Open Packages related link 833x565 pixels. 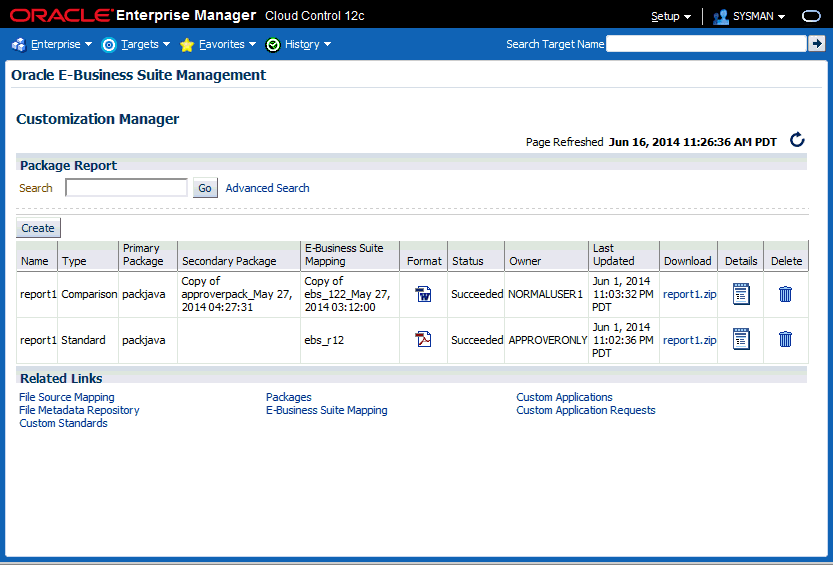[x=288, y=397]
